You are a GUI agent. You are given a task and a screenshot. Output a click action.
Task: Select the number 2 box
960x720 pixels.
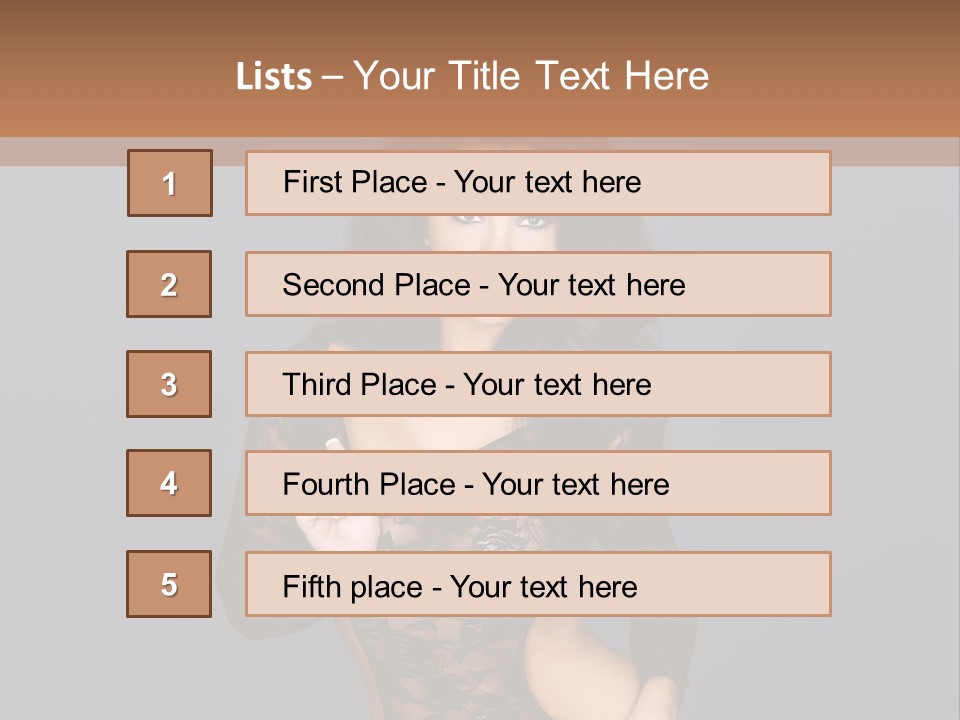coord(169,284)
